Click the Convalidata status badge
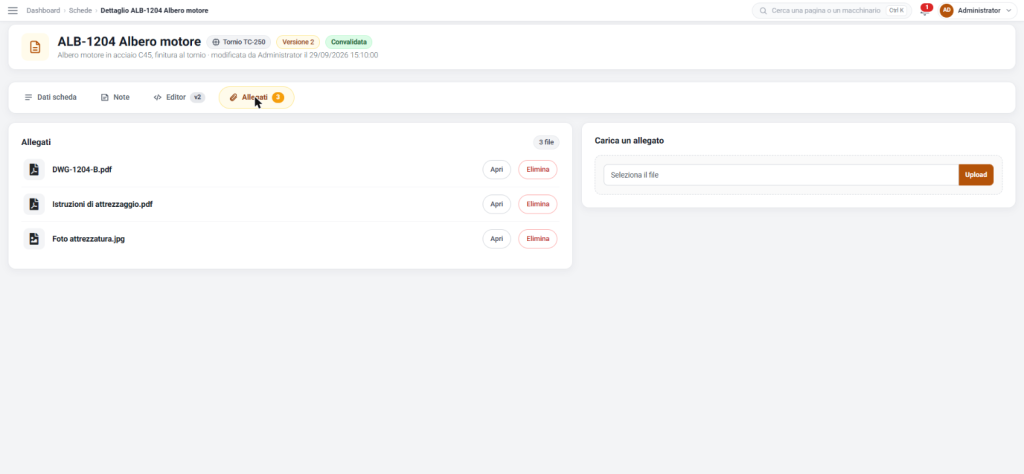The width and height of the screenshot is (1024, 474). click(x=349, y=42)
